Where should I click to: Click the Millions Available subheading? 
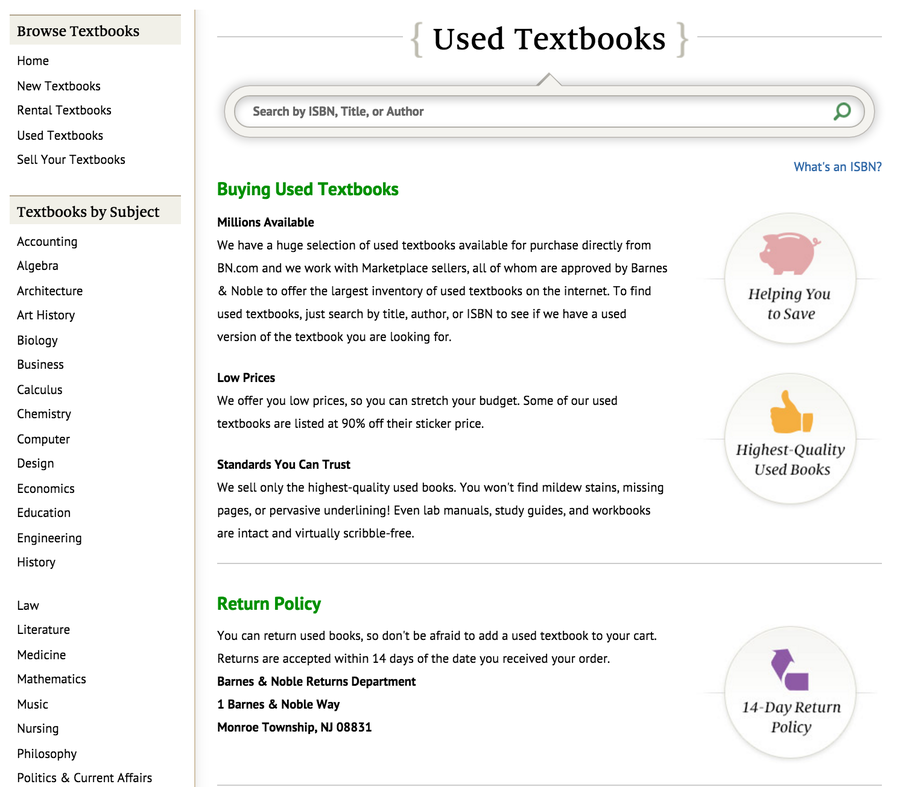(265, 222)
